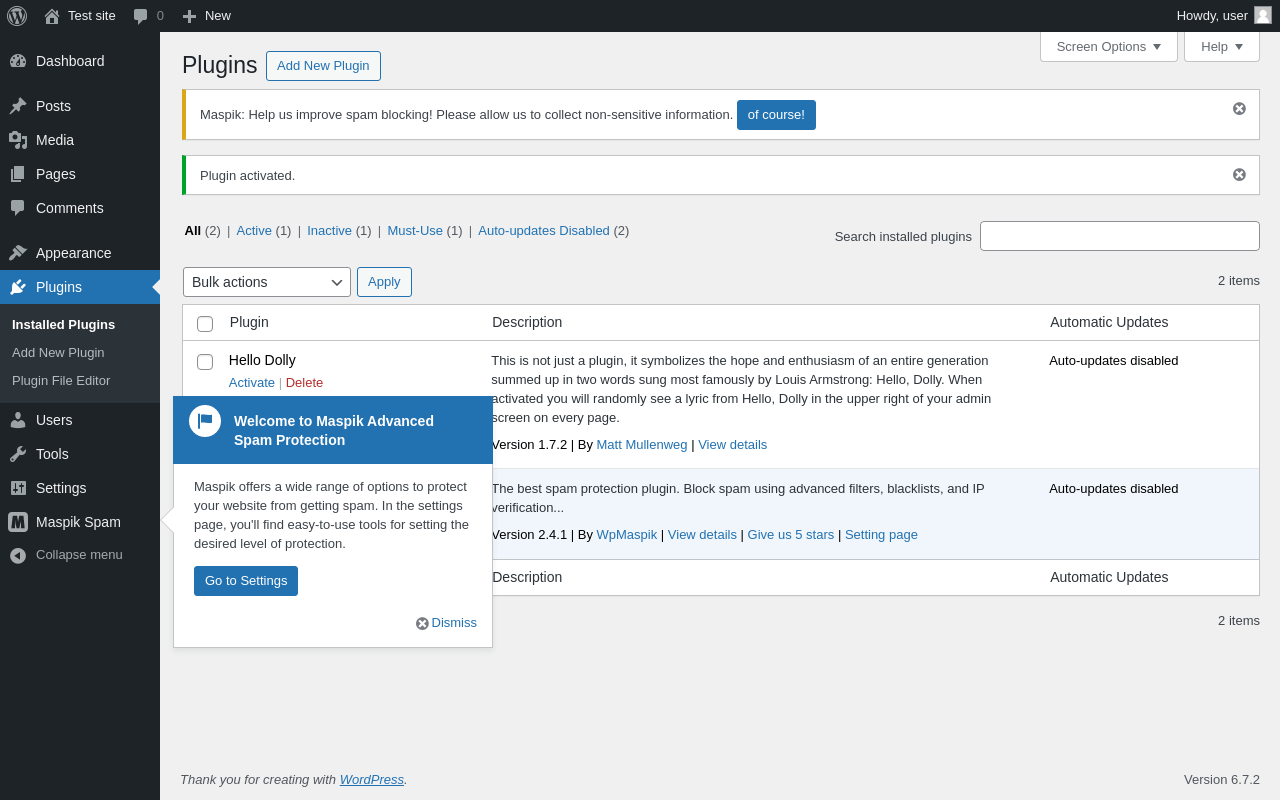Click the Appearance paintbrush icon
The height and width of the screenshot is (800, 1280).
tap(18, 253)
